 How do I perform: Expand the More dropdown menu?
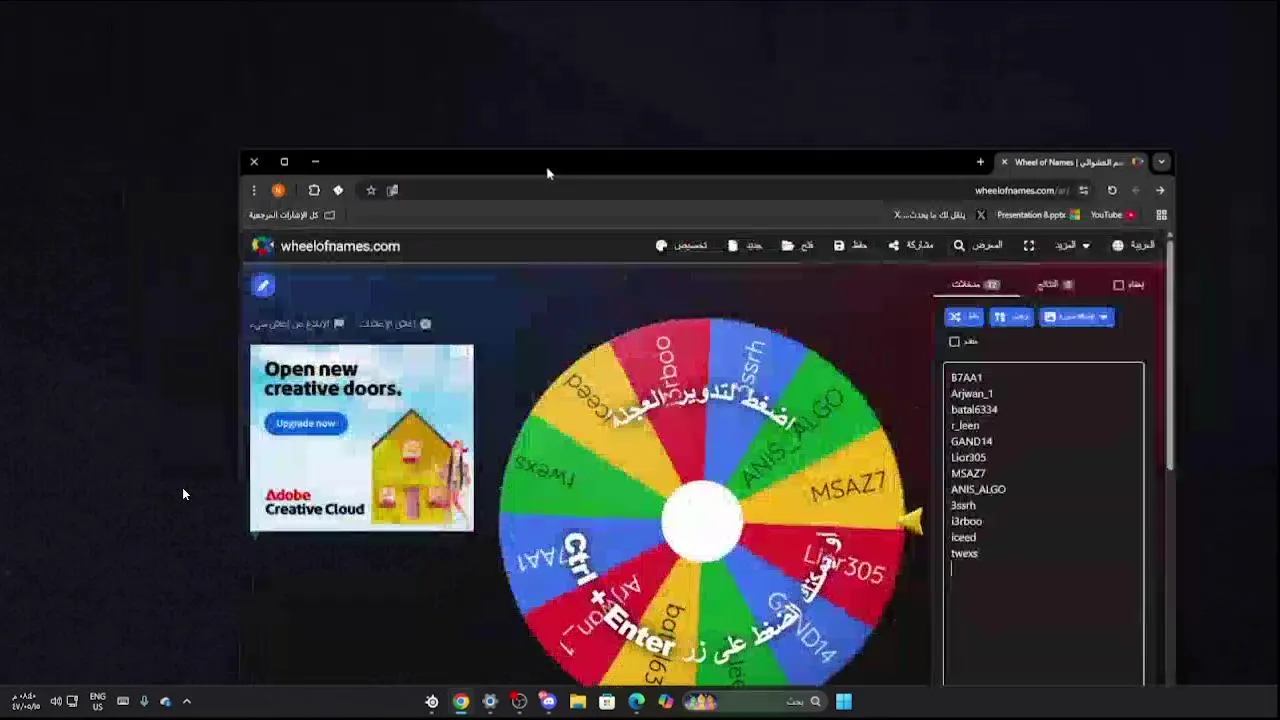click(x=1073, y=246)
